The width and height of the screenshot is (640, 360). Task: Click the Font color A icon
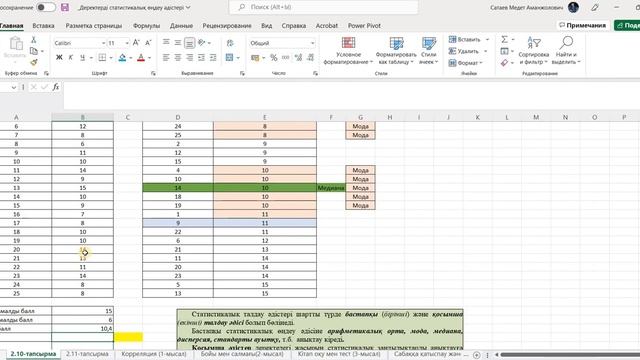click(x=141, y=58)
